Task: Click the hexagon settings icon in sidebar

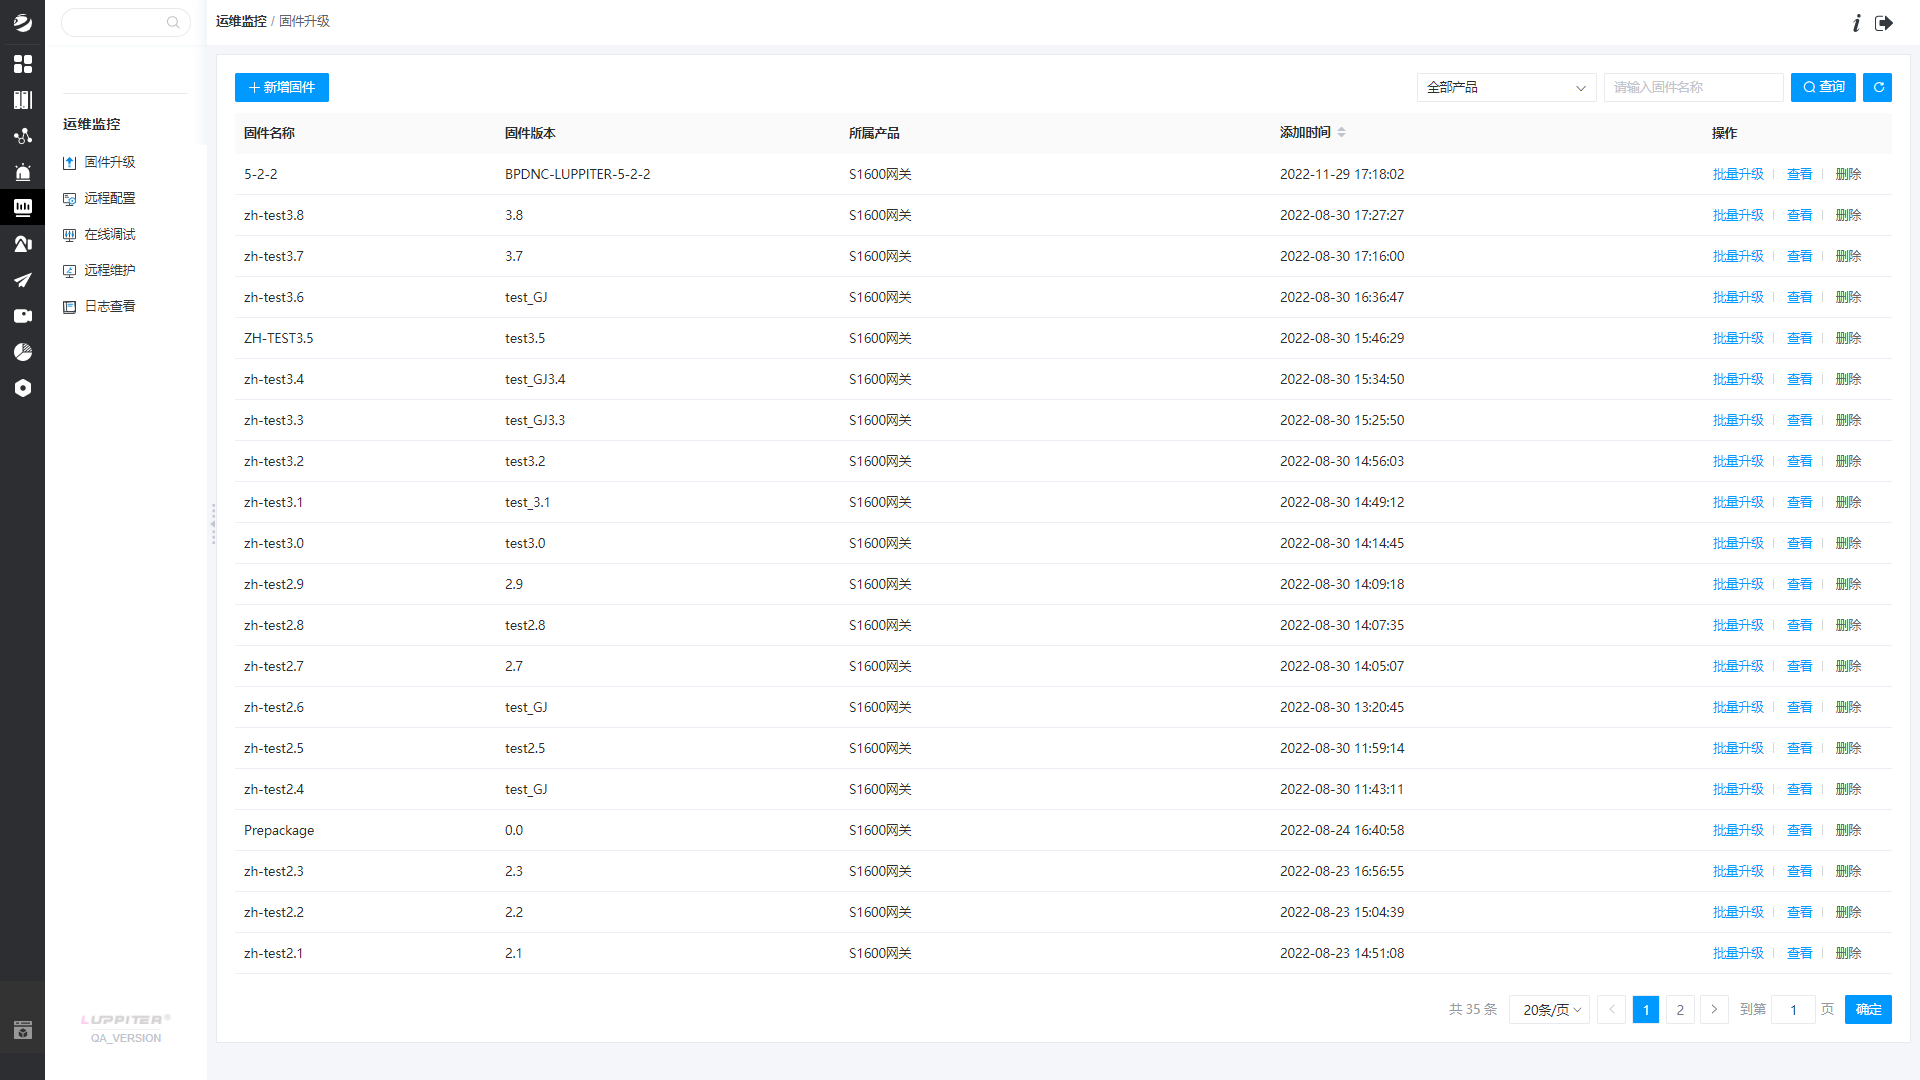Action: 22,388
